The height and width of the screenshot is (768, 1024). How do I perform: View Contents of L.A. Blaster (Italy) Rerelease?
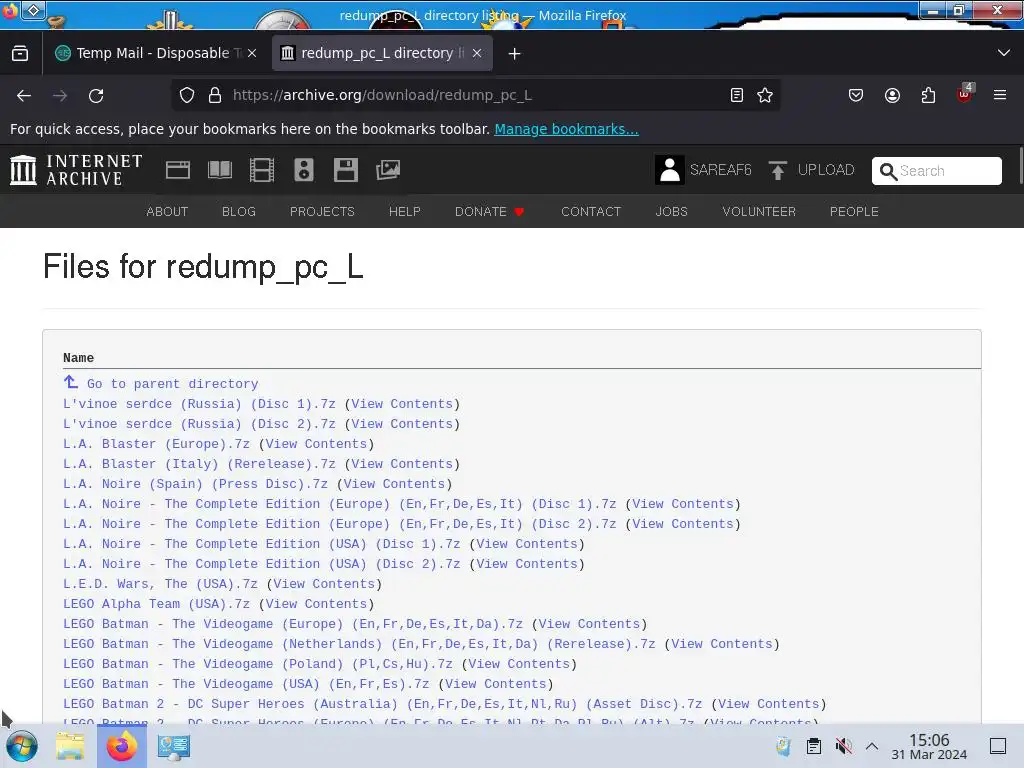coord(402,464)
